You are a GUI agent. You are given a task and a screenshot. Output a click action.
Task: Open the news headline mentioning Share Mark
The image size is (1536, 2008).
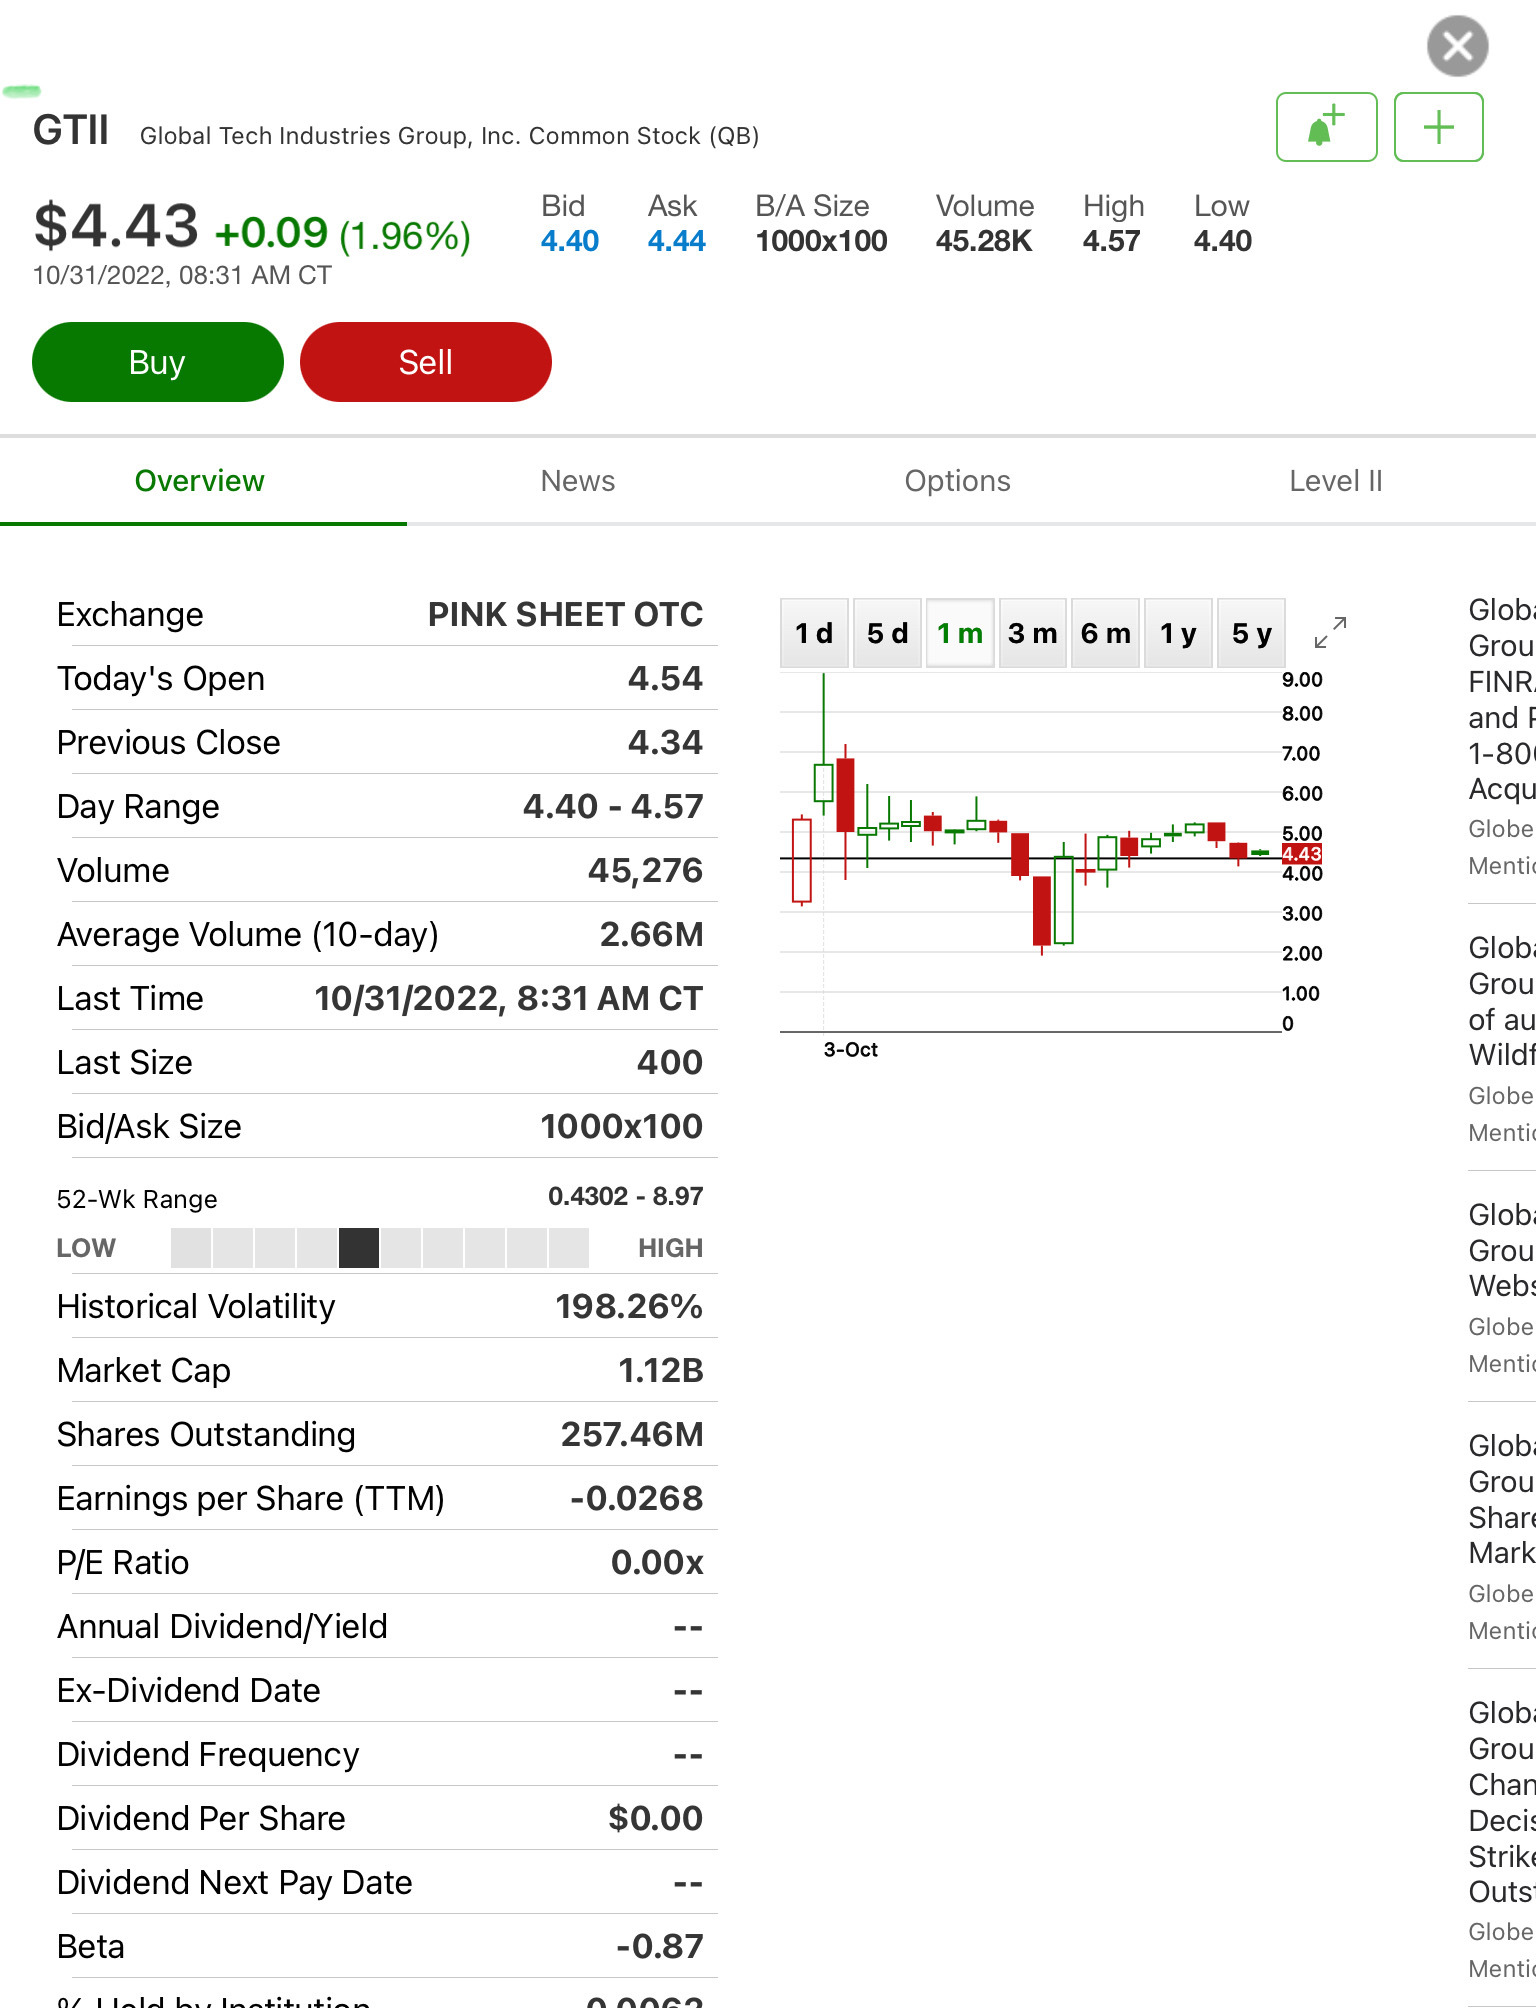pos(1502,1499)
